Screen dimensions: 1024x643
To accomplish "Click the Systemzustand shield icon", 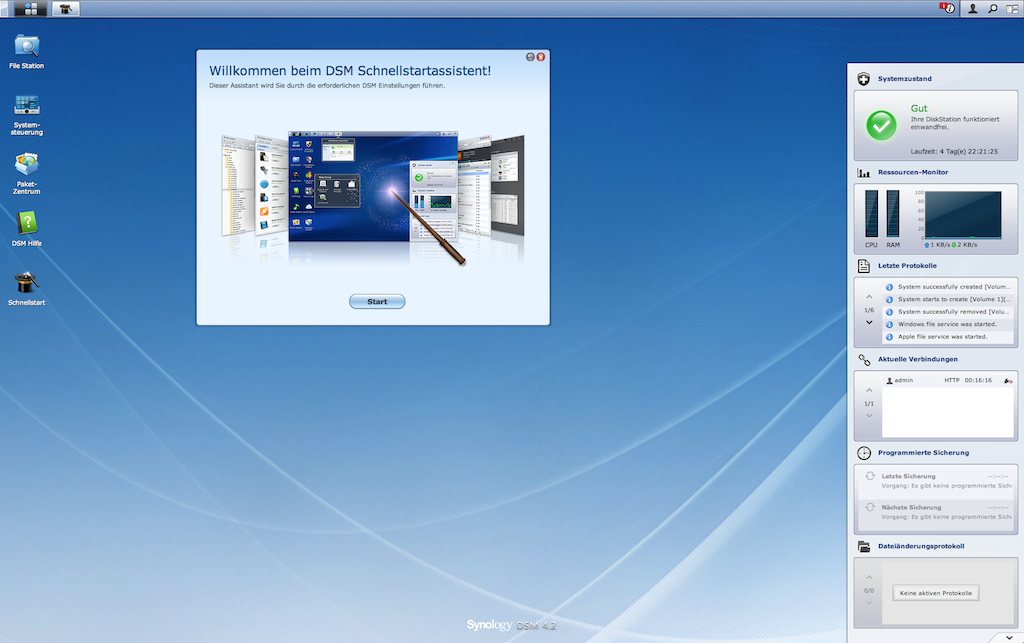I will click(863, 79).
